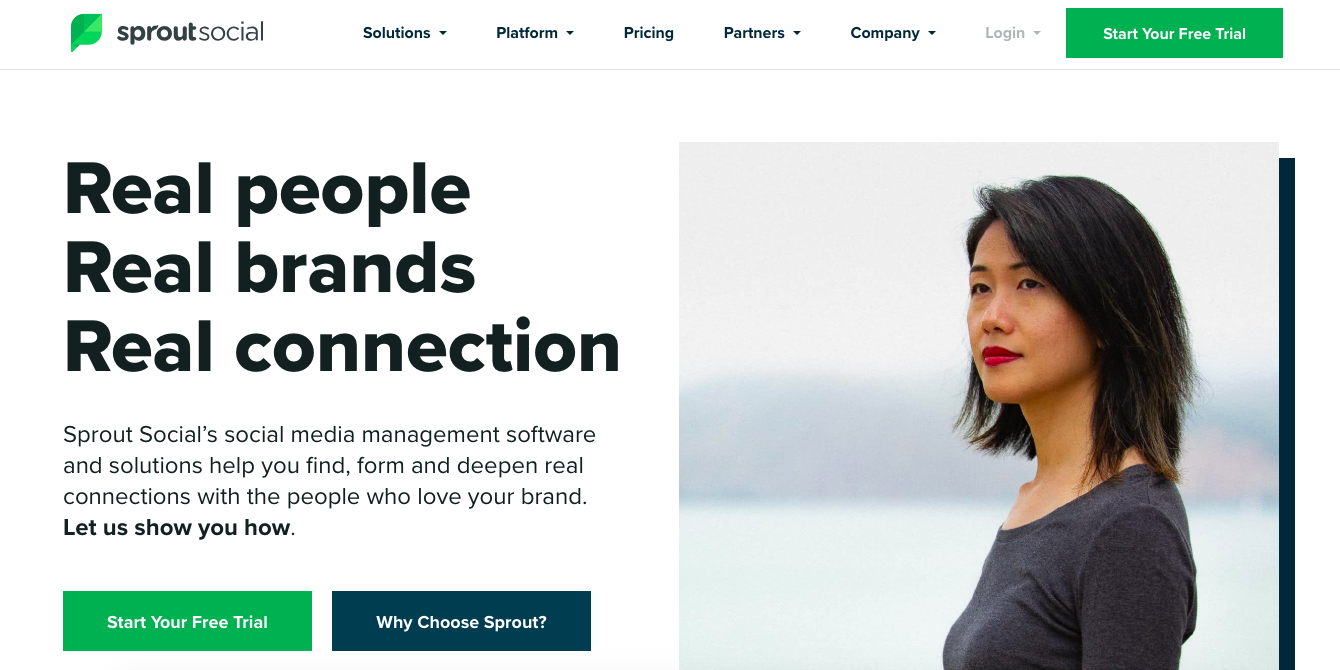Click Start Your Free Trial below the paragraph
This screenshot has height=670, width=1340.
pos(187,621)
